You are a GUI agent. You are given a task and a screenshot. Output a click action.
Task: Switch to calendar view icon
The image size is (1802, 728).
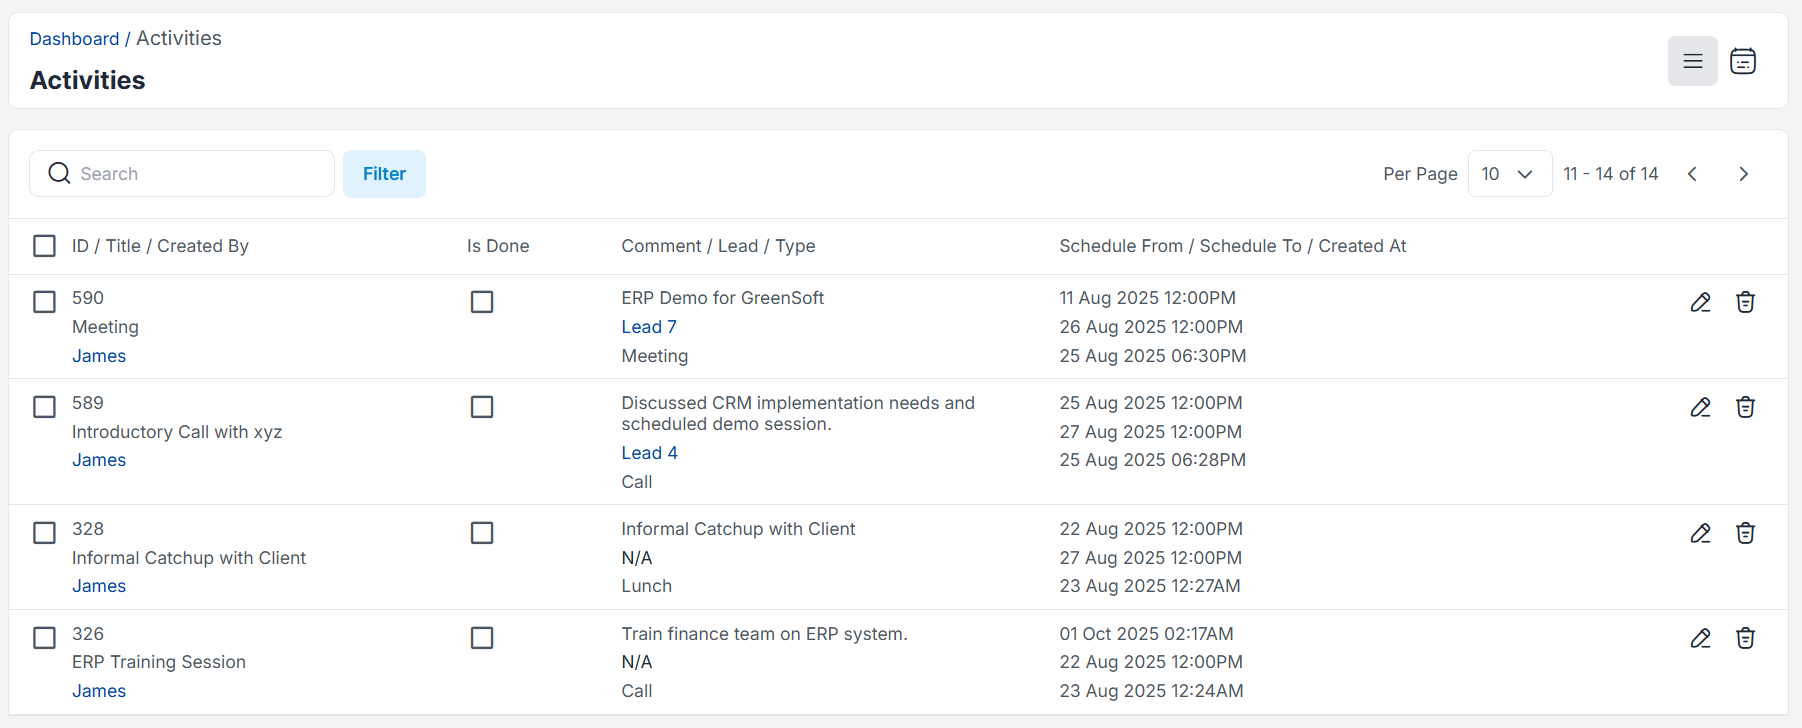(1743, 61)
